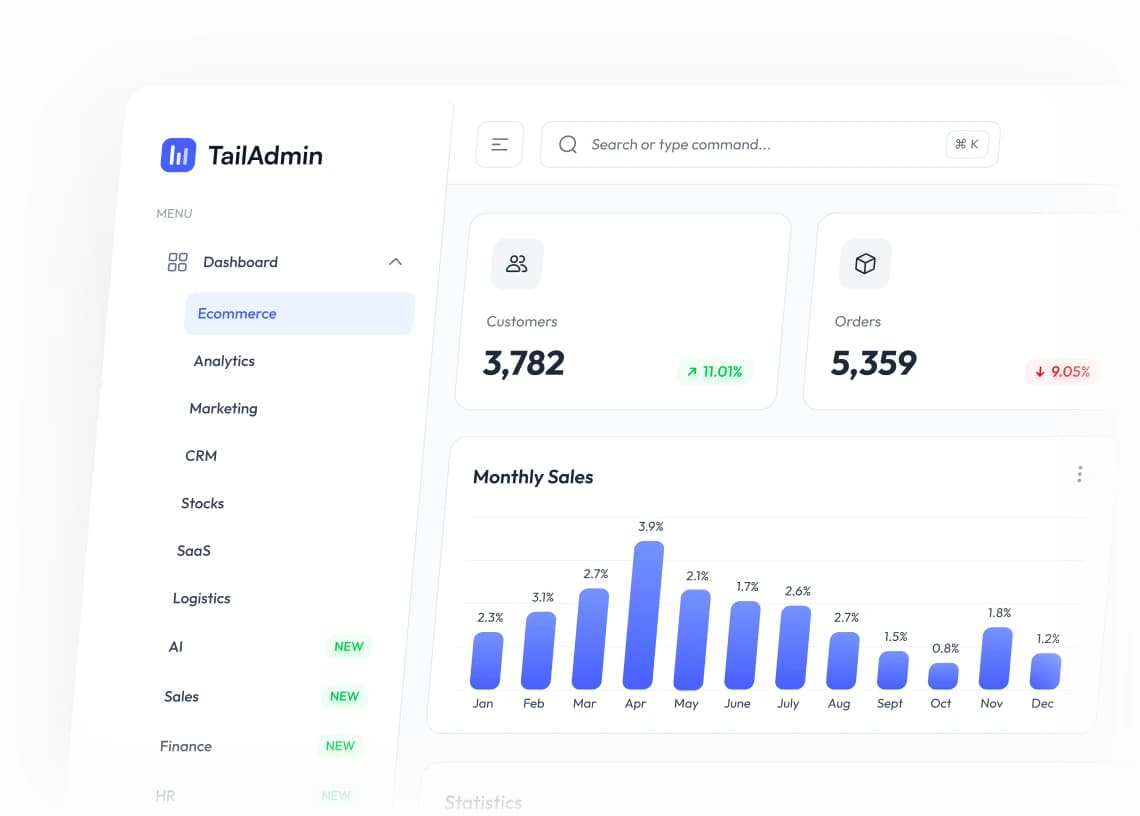Click the TailAdmin brand name

[265, 155]
